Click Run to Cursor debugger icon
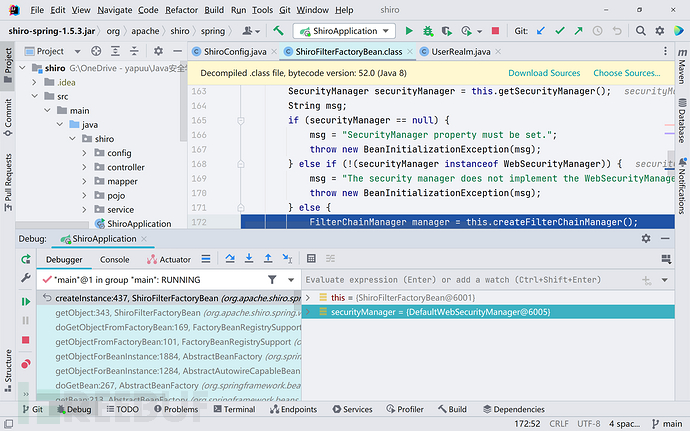Viewport: 690px width, 431px height. click(x=287, y=258)
